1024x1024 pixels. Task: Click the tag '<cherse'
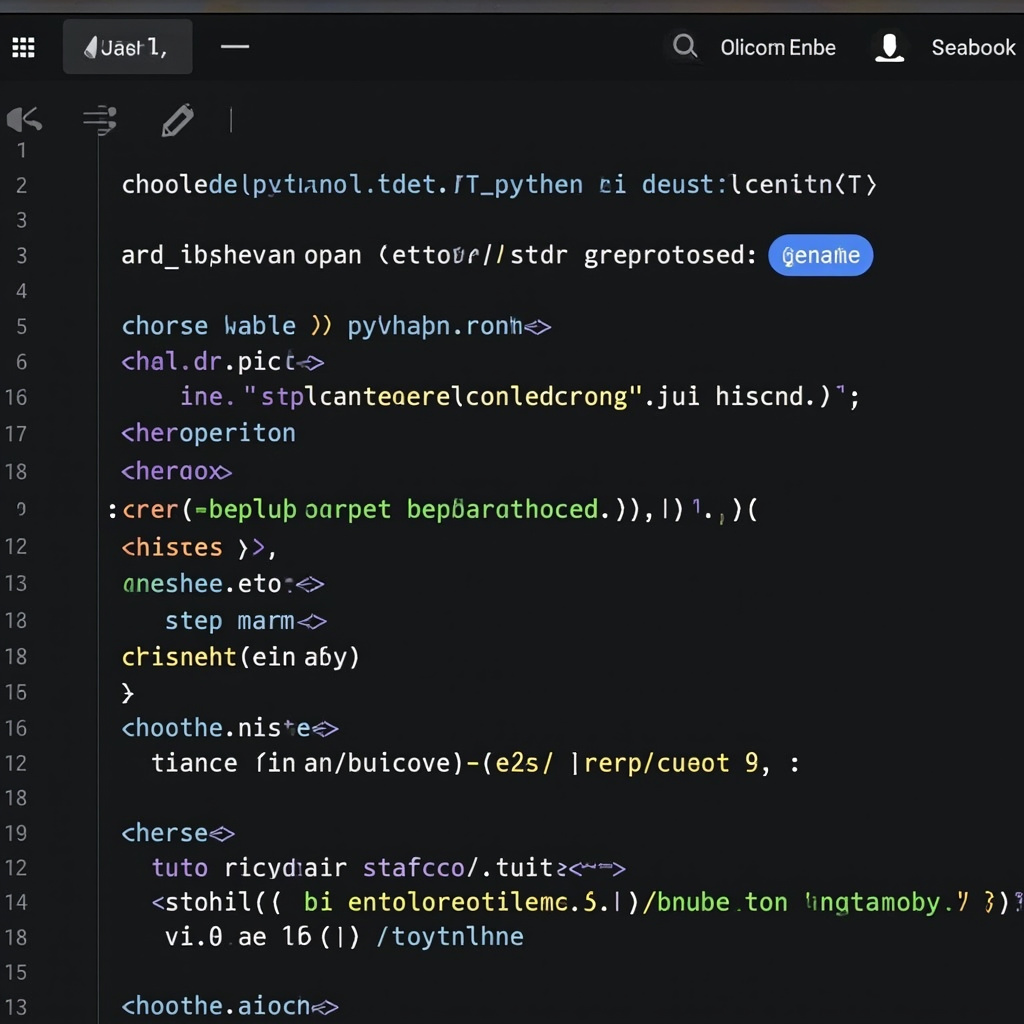click(165, 833)
